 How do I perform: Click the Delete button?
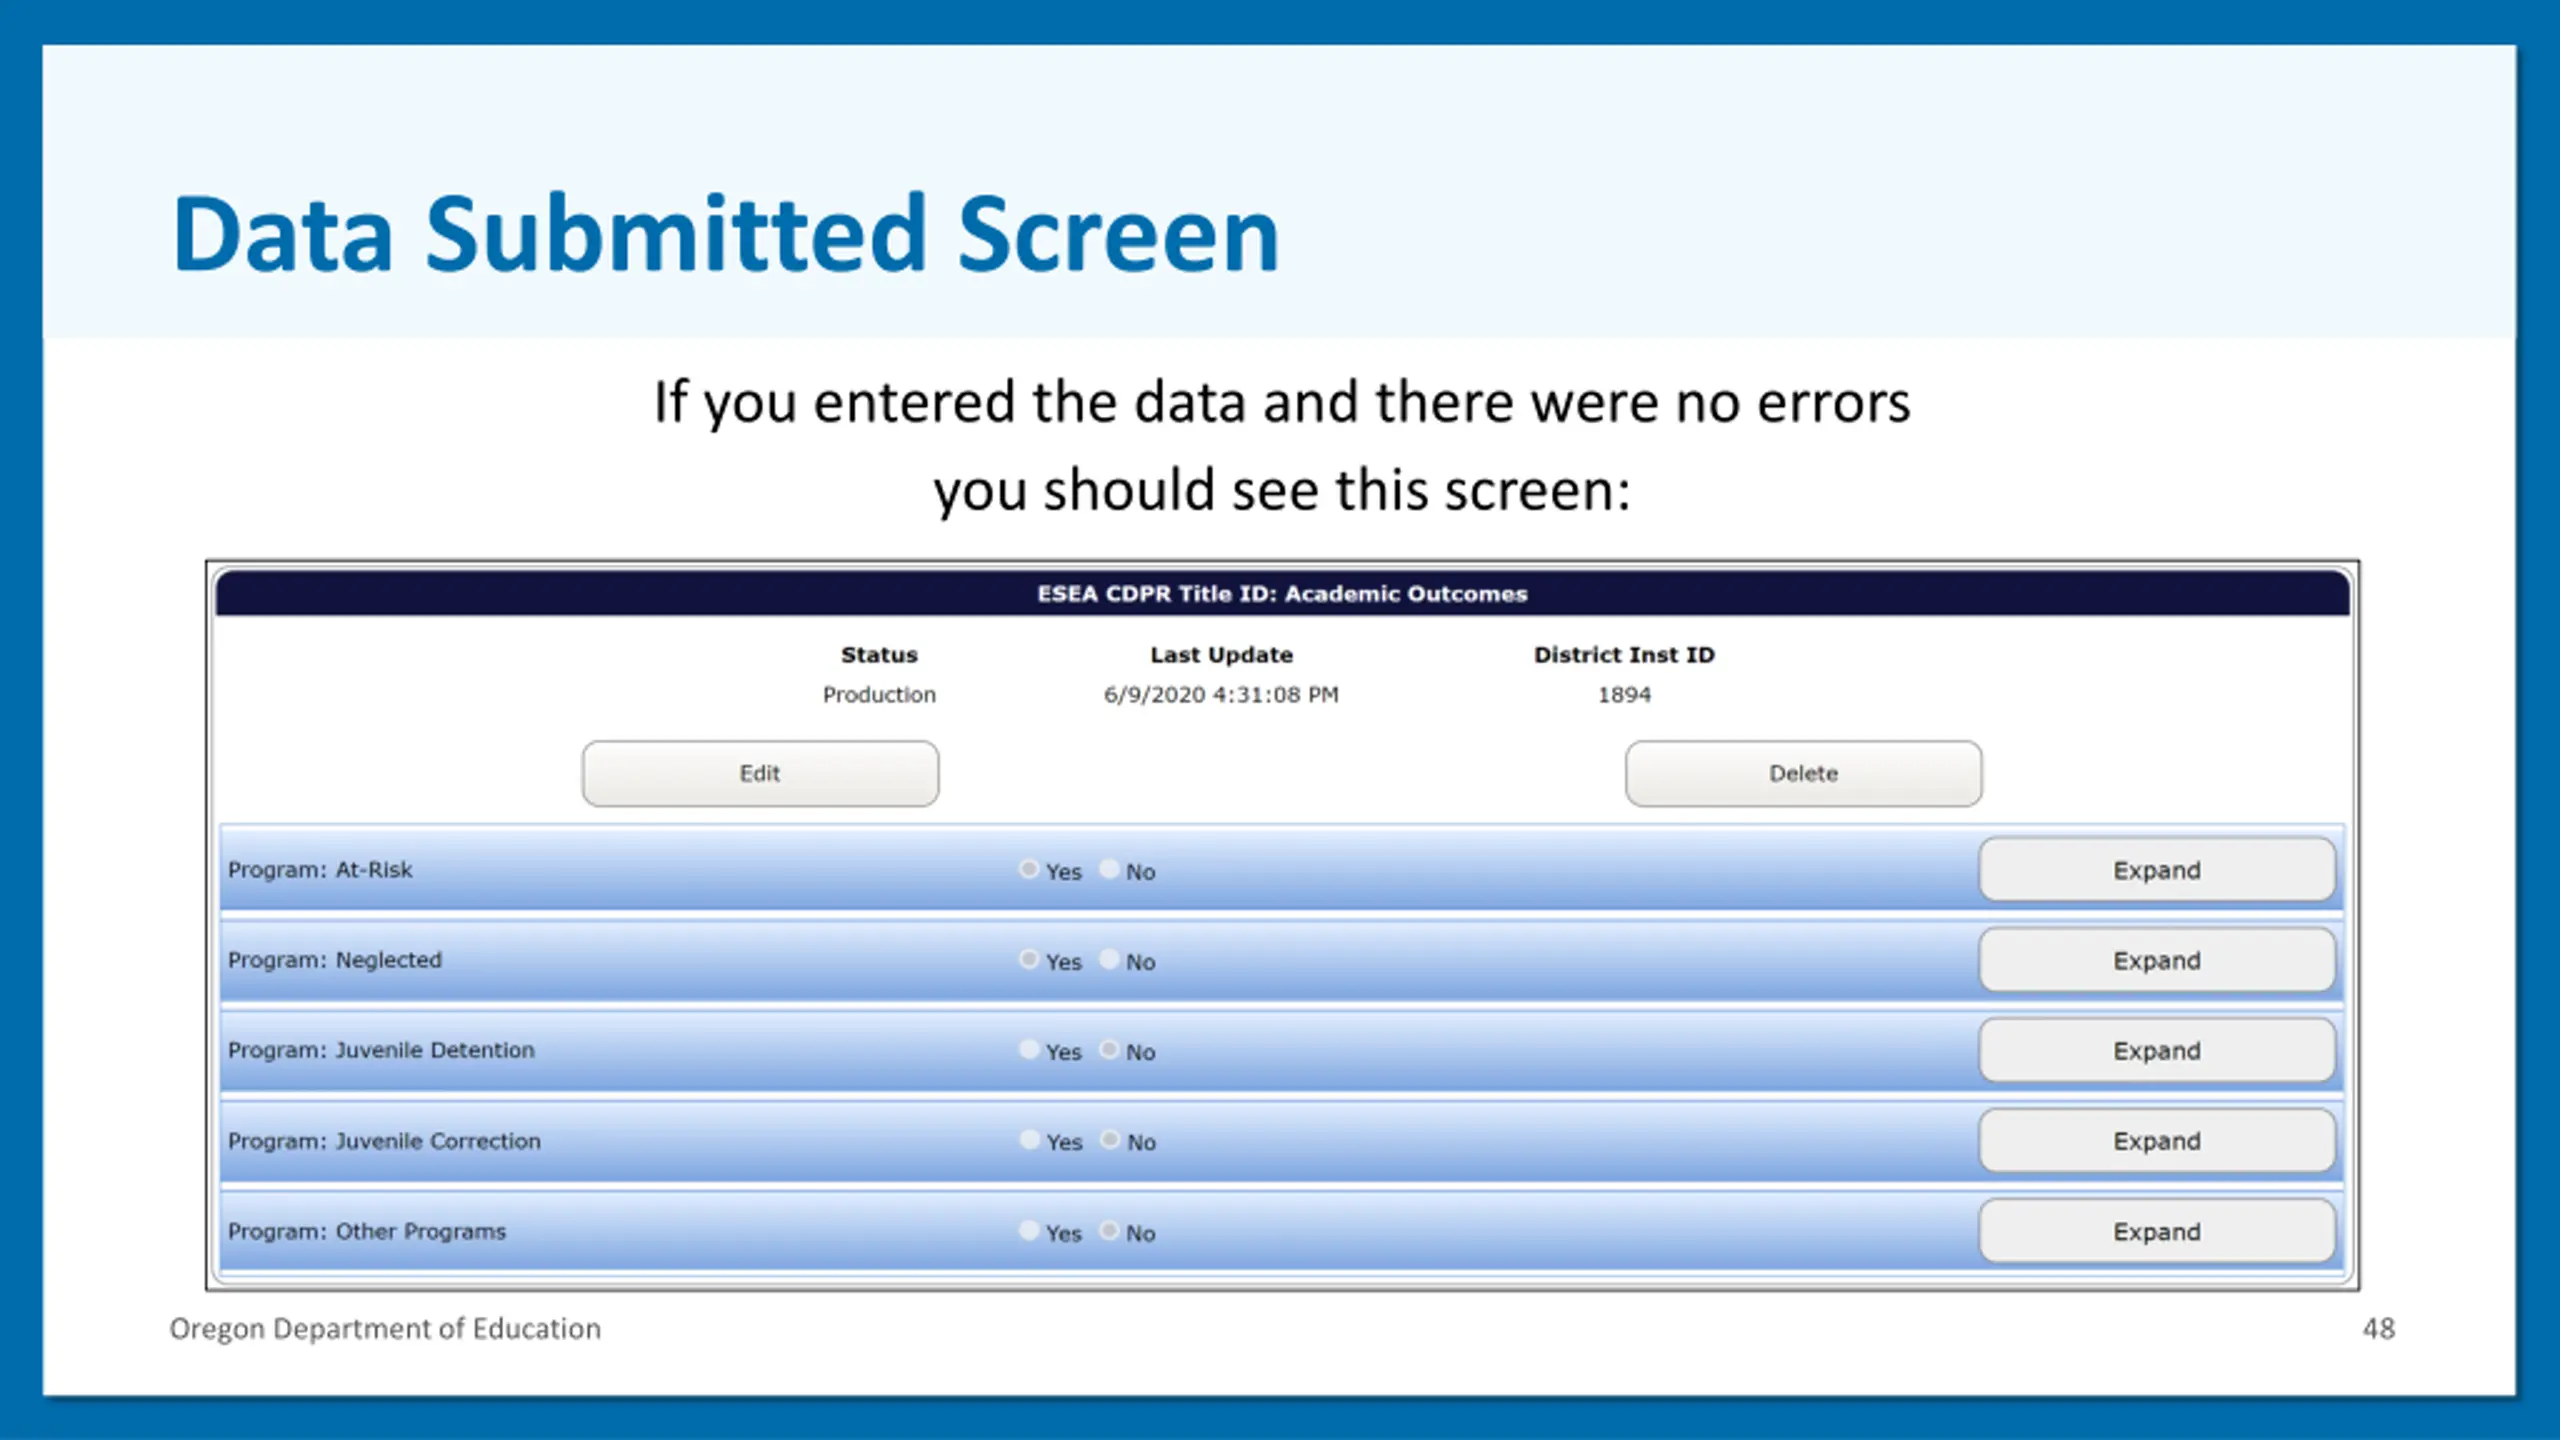[x=1802, y=773]
